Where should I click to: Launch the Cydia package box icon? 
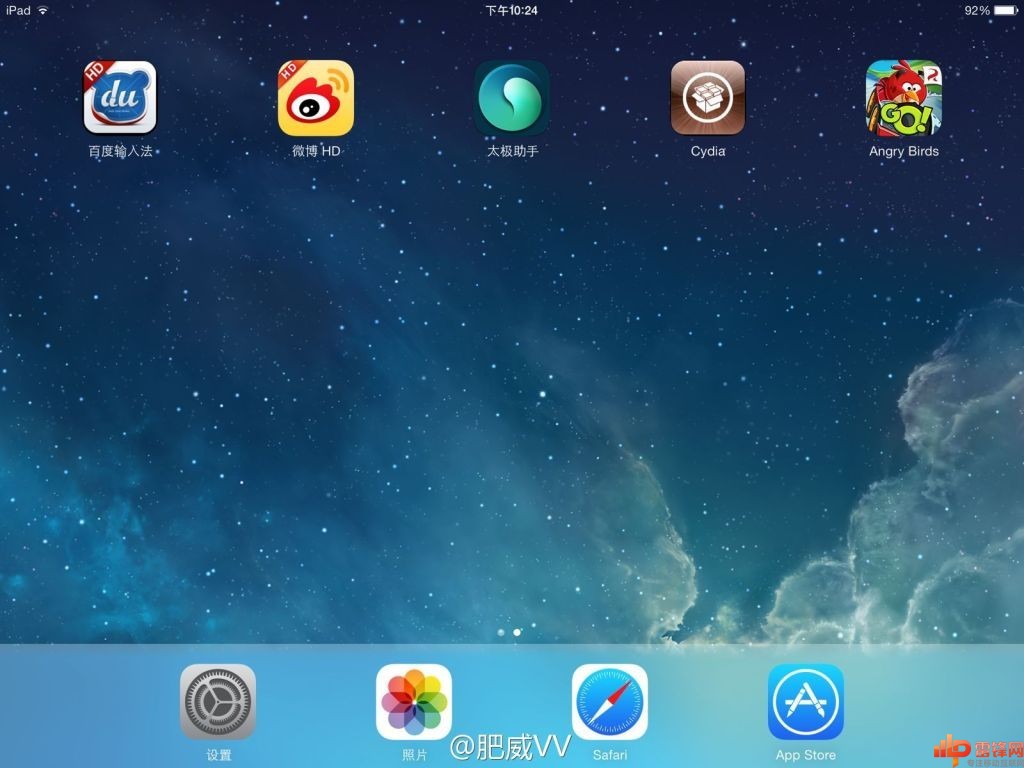[x=708, y=98]
